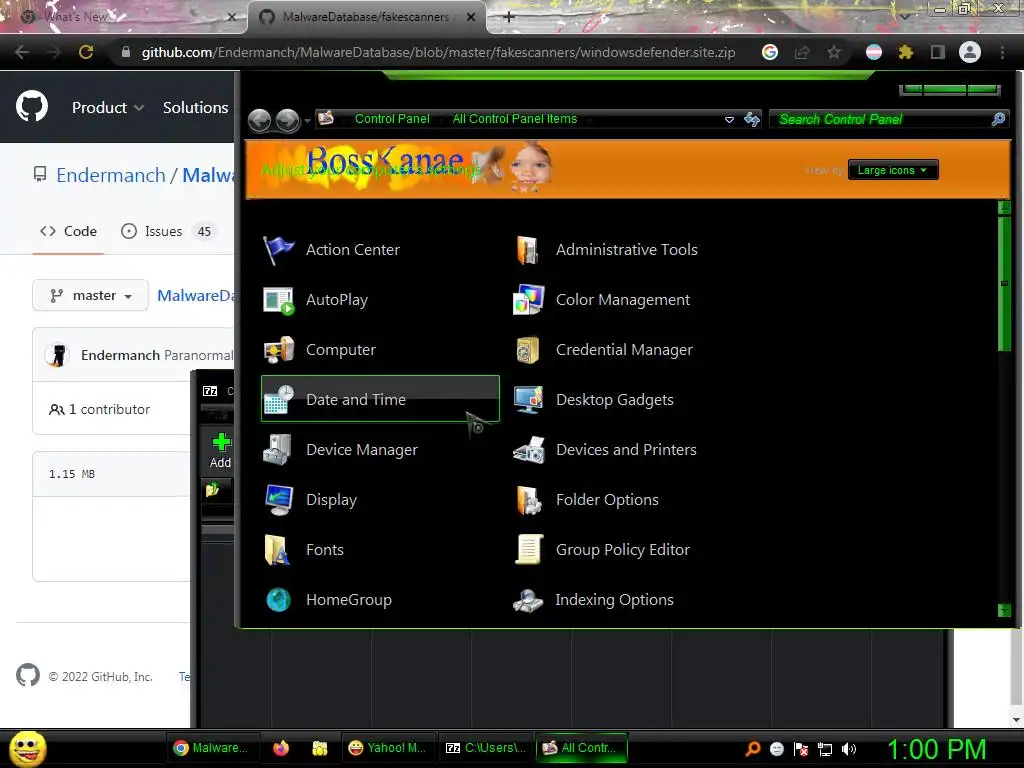The height and width of the screenshot is (768, 1024).
Task: Click All Control Panel Items breadcrumb
Action: [x=515, y=119]
